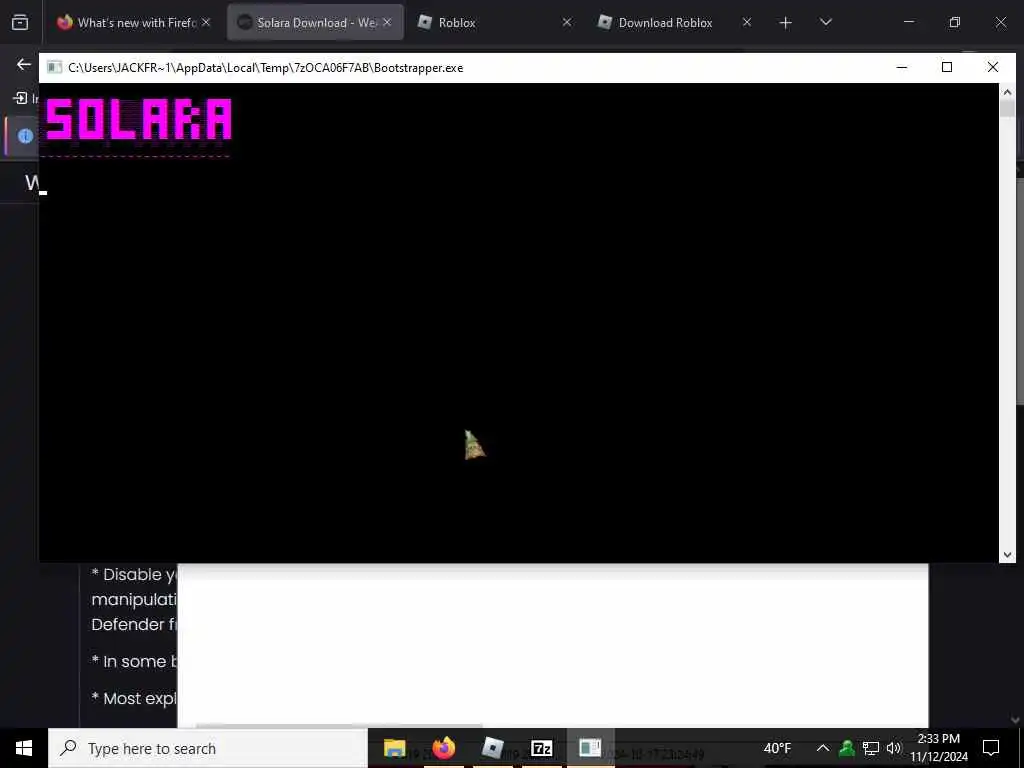Close the What's new with Firefox tab

click(206, 22)
